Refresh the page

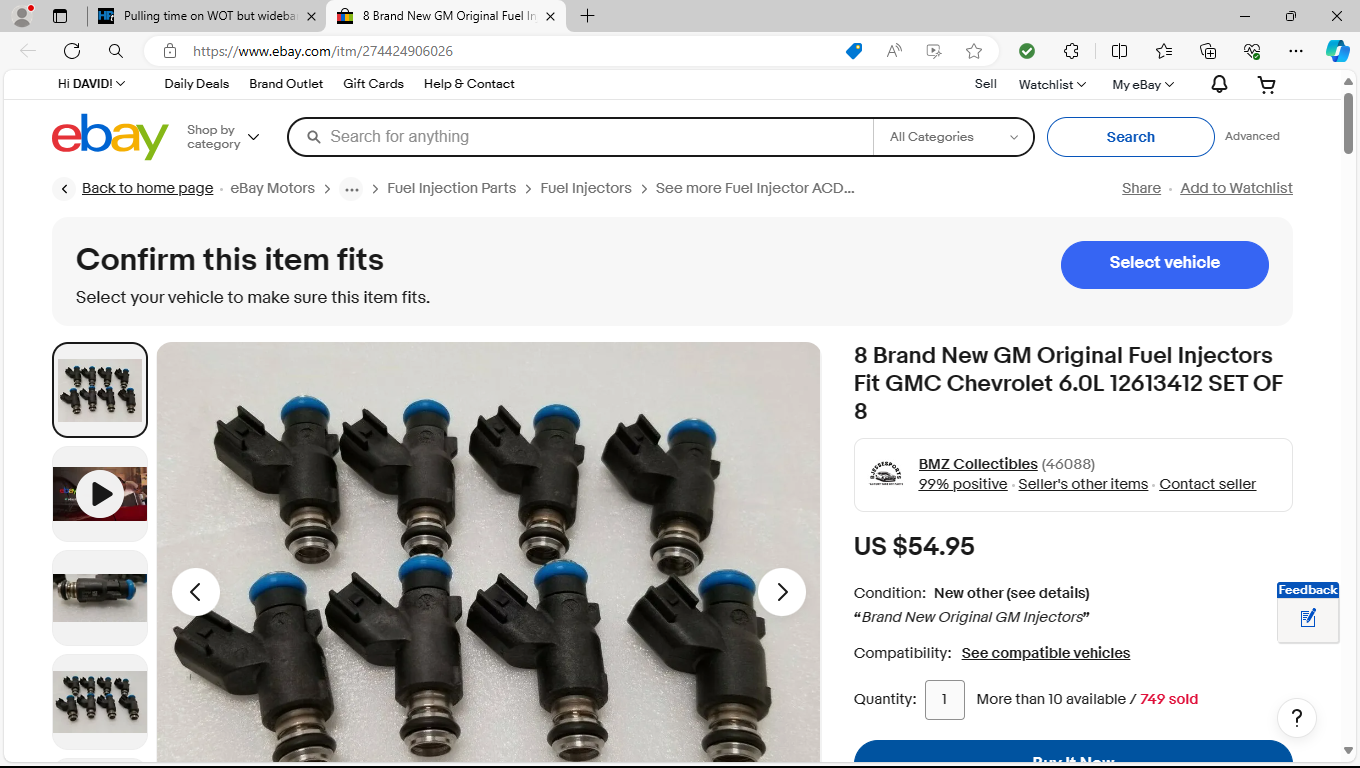click(x=72, y=51)
